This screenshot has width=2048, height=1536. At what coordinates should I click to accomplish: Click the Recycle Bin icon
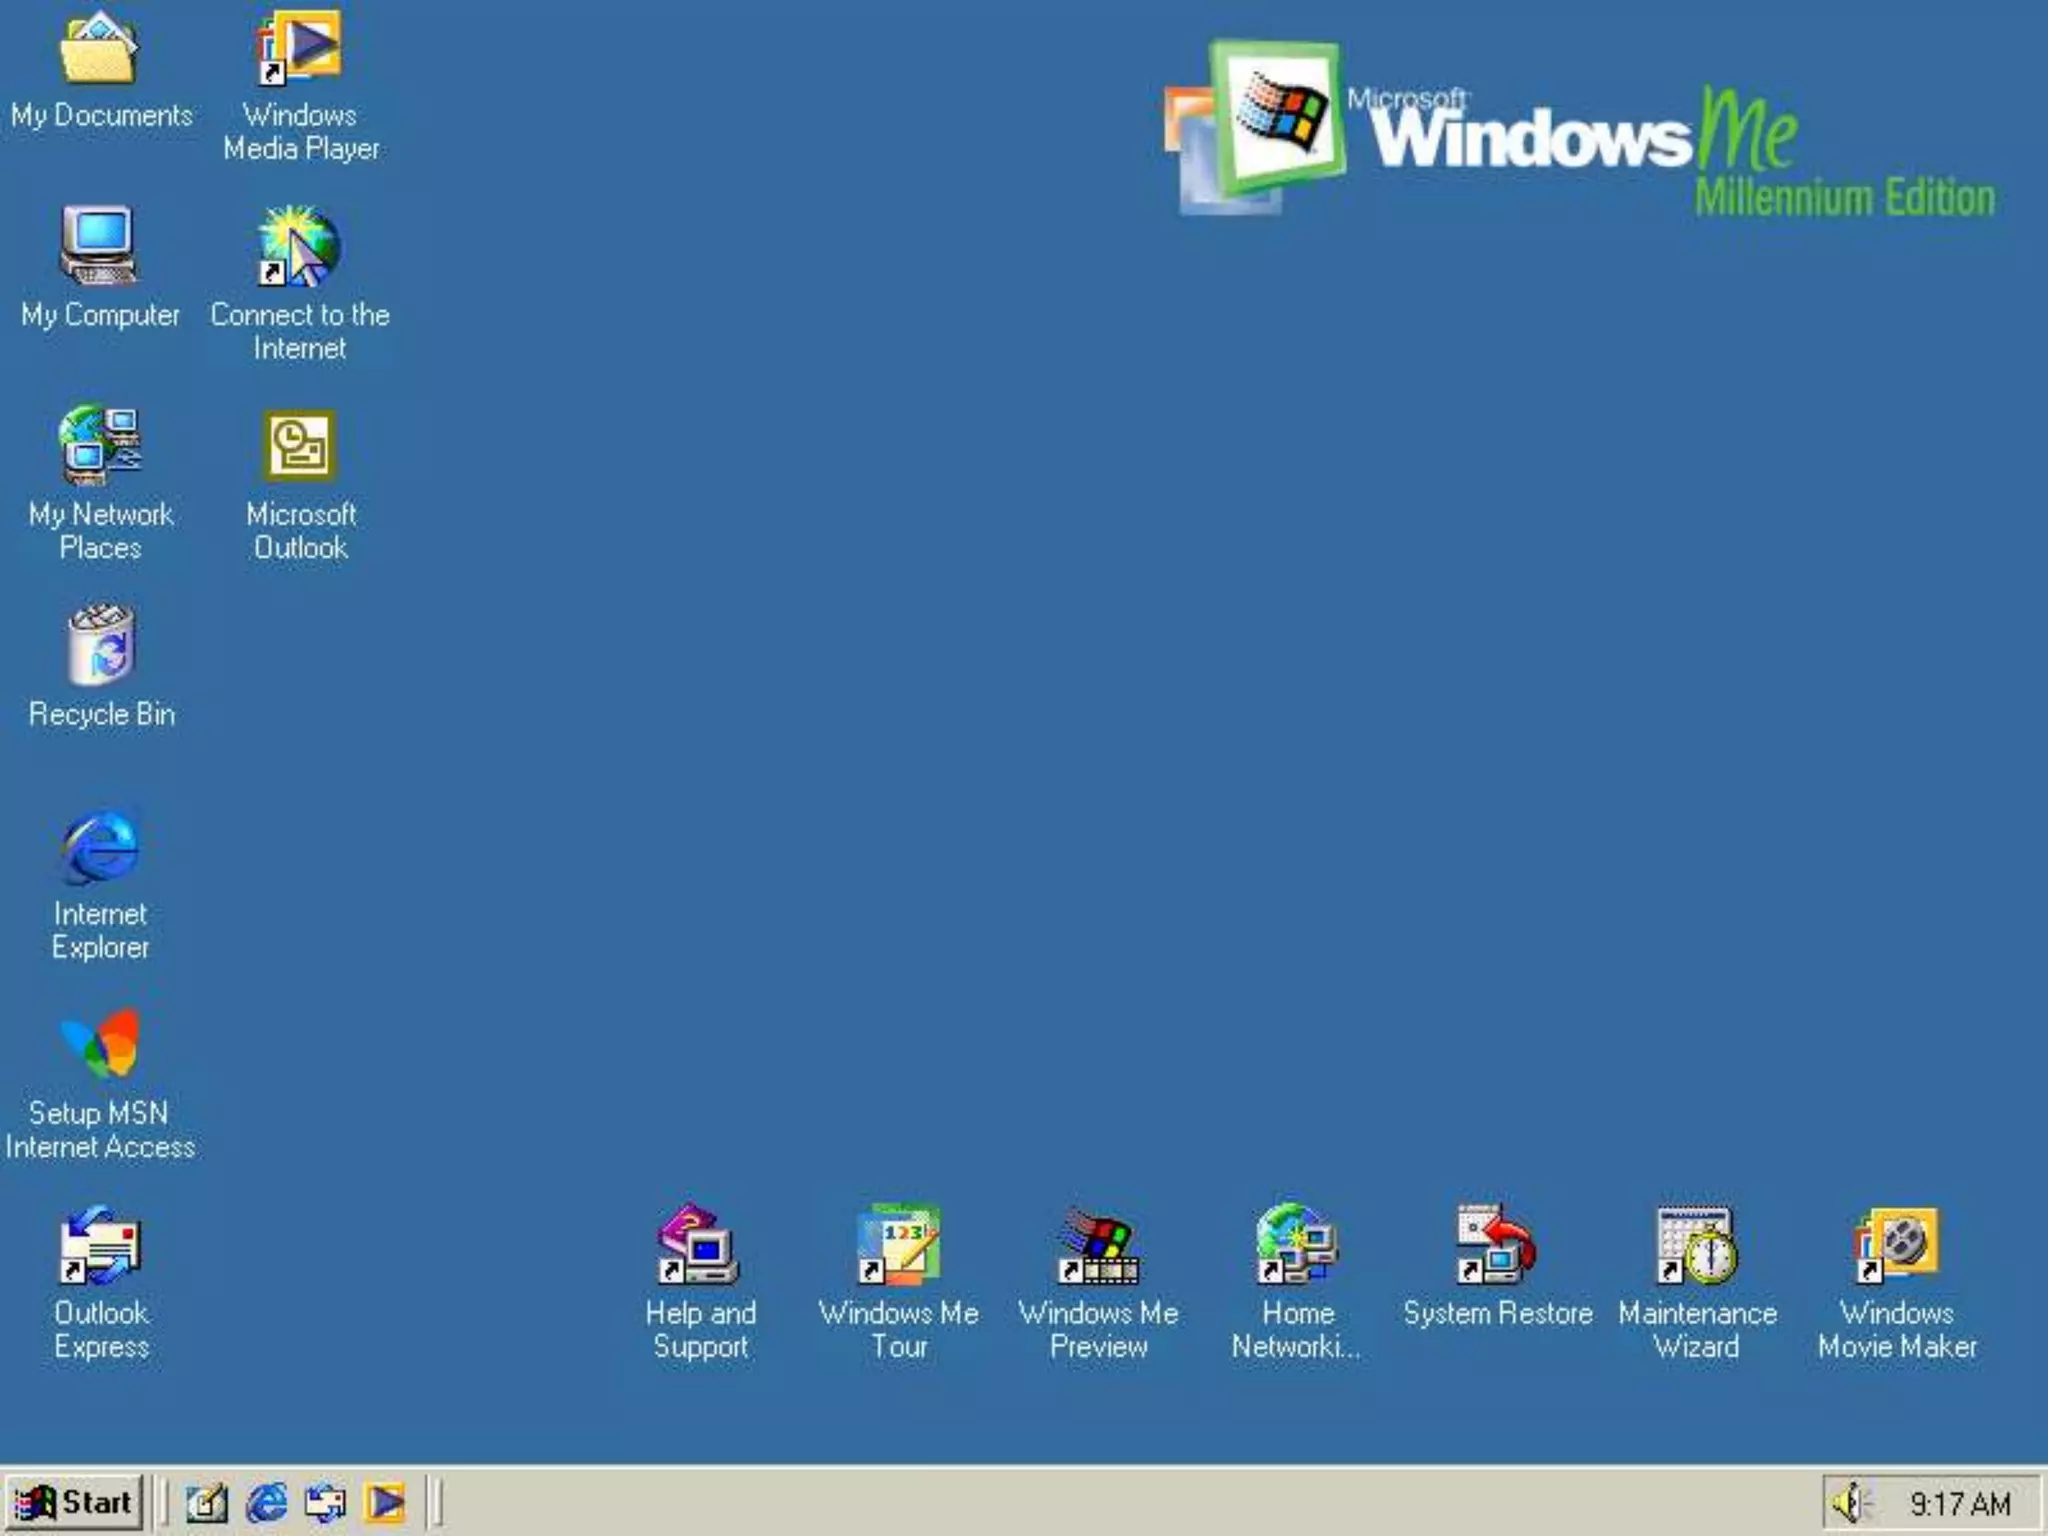100,645
